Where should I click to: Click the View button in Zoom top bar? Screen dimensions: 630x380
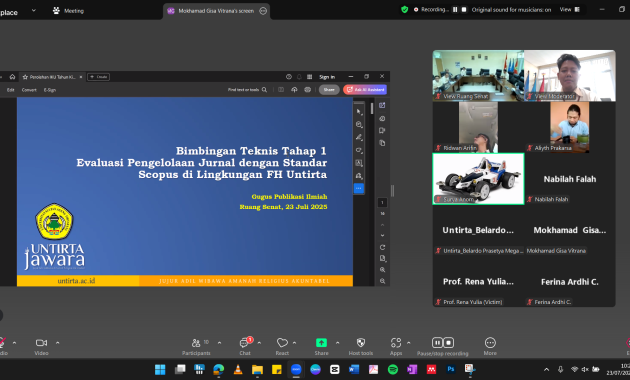click(x=570, y=10)
